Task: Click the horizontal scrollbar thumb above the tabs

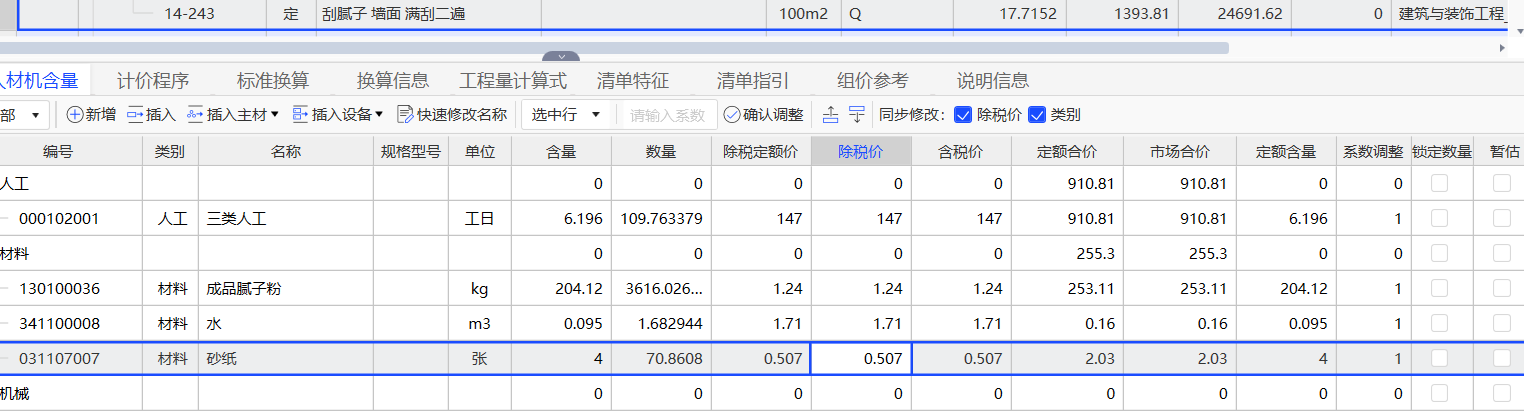Action: (x=614, y=47)
